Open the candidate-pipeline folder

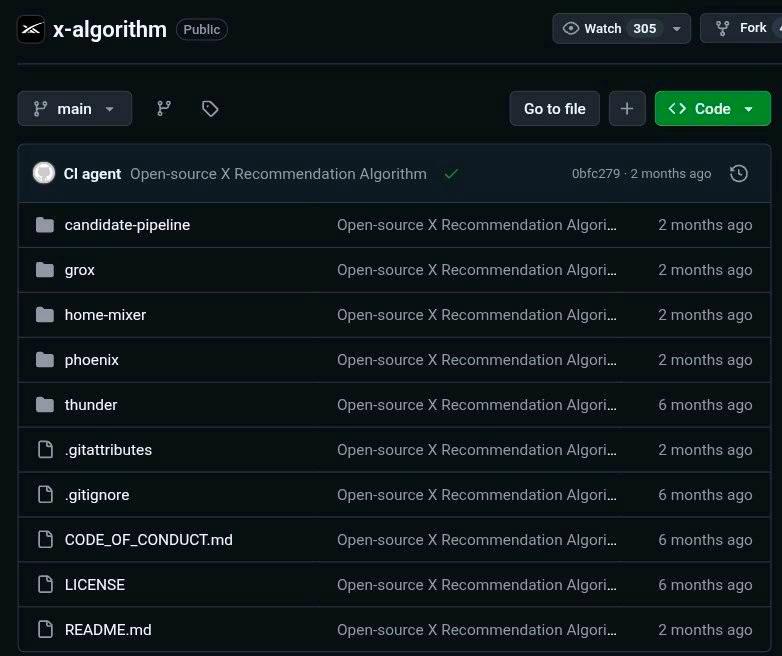tap(127, 225)
